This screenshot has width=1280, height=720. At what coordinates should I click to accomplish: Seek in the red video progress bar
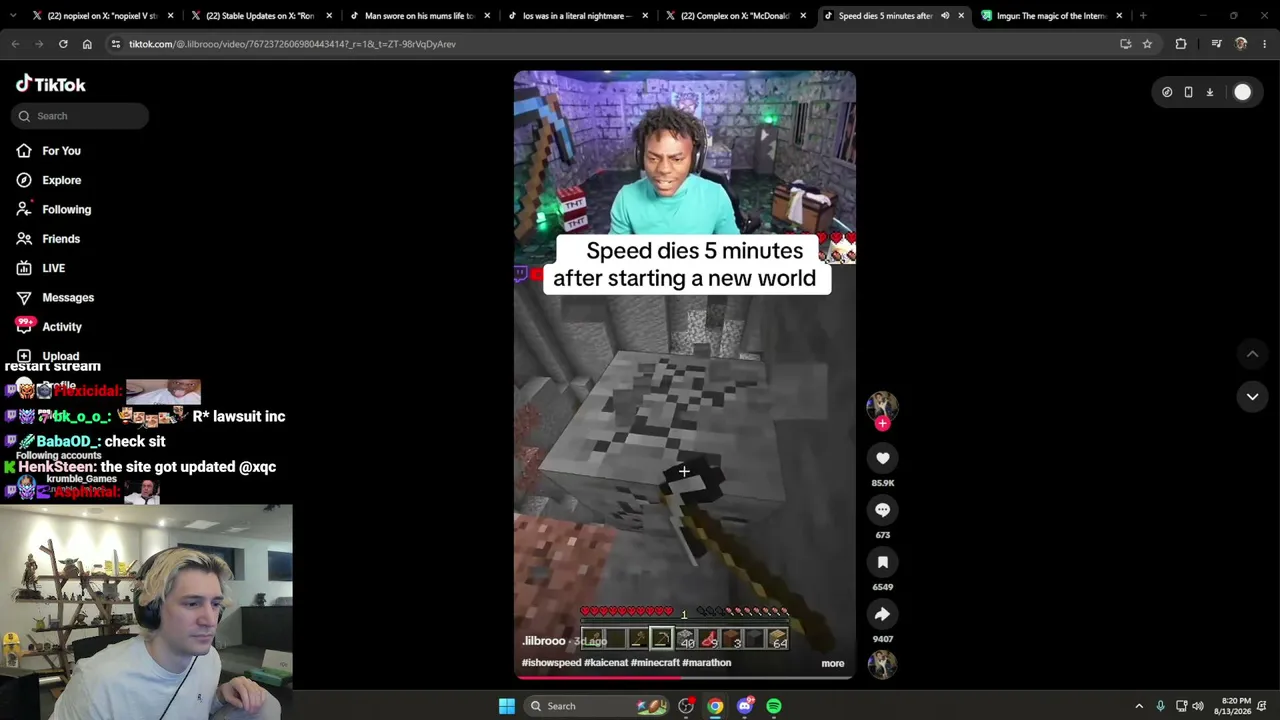pyautogui.click(x=684, y=677)
